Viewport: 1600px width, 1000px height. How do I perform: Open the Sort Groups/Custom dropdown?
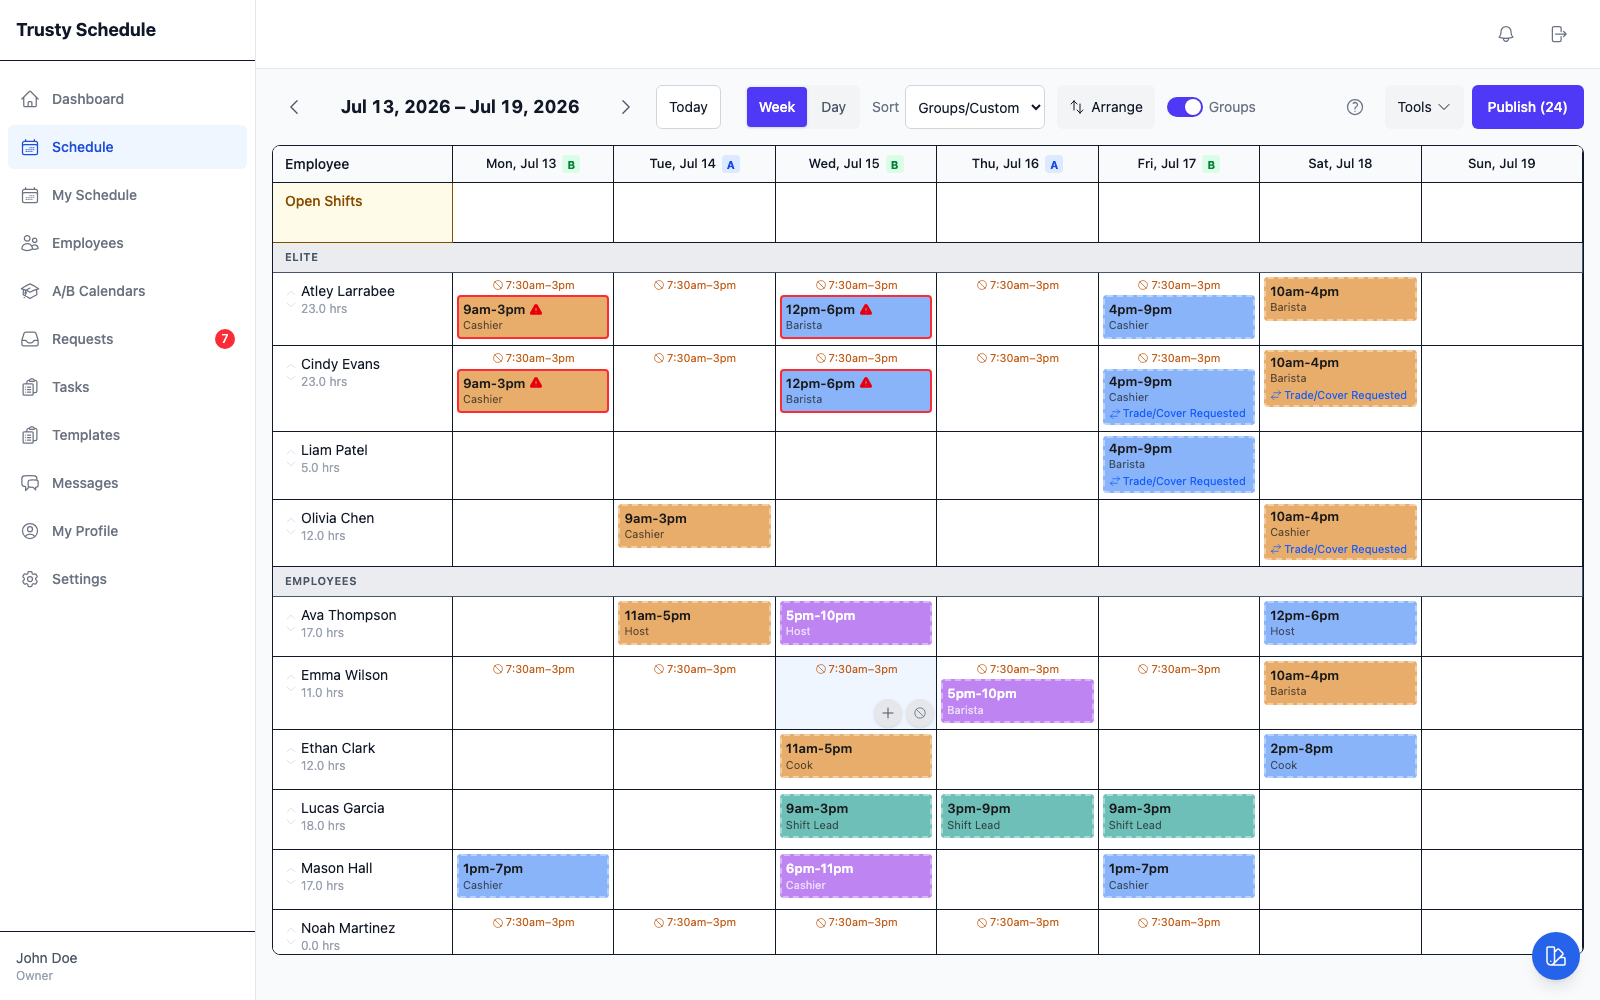point(975,107)
